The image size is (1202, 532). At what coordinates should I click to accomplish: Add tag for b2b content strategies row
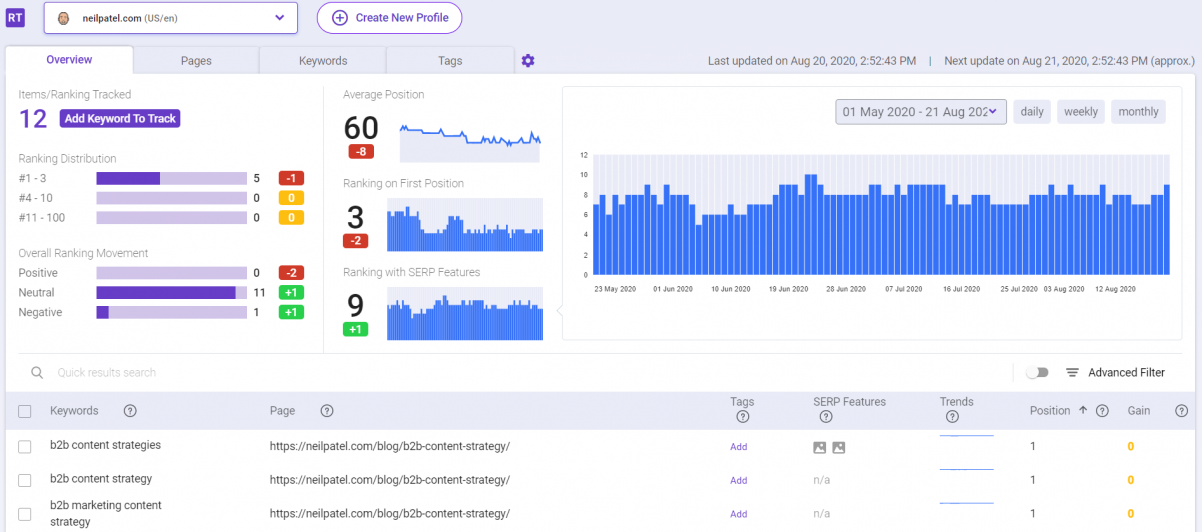pos(739,447)
